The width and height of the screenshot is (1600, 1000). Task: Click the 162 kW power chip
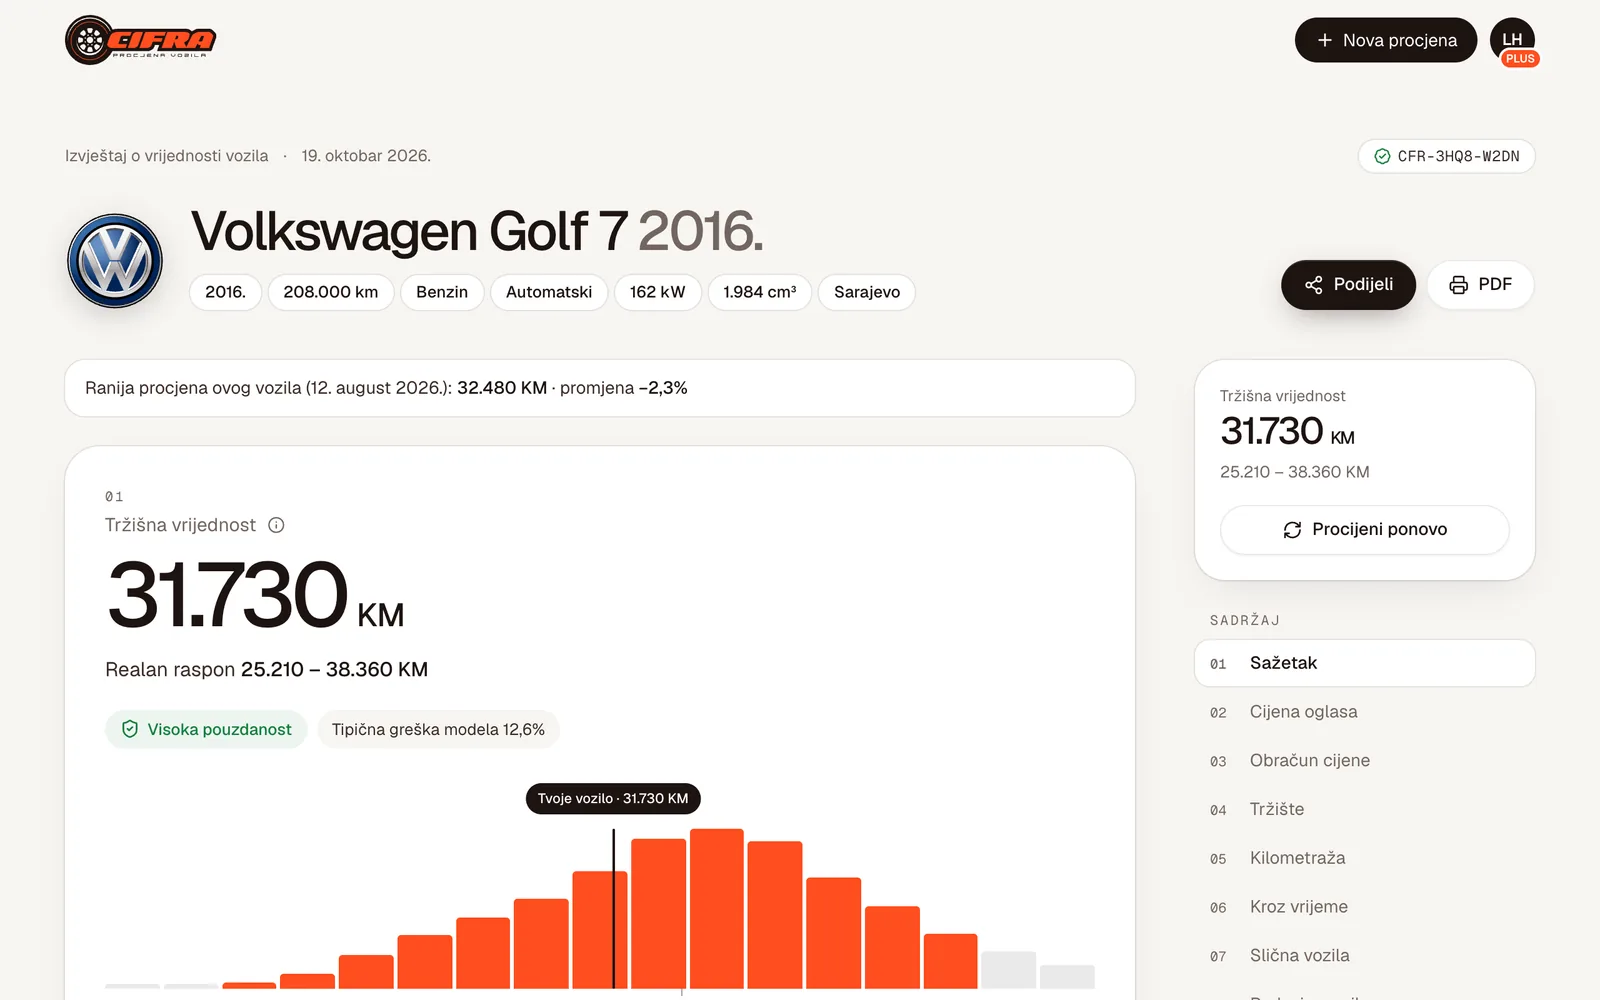657,292
